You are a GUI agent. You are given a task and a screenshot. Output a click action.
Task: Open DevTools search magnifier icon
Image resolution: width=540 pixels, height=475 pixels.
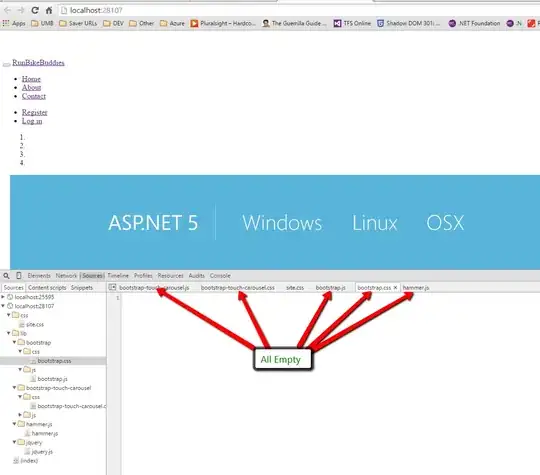coord(6,276)
